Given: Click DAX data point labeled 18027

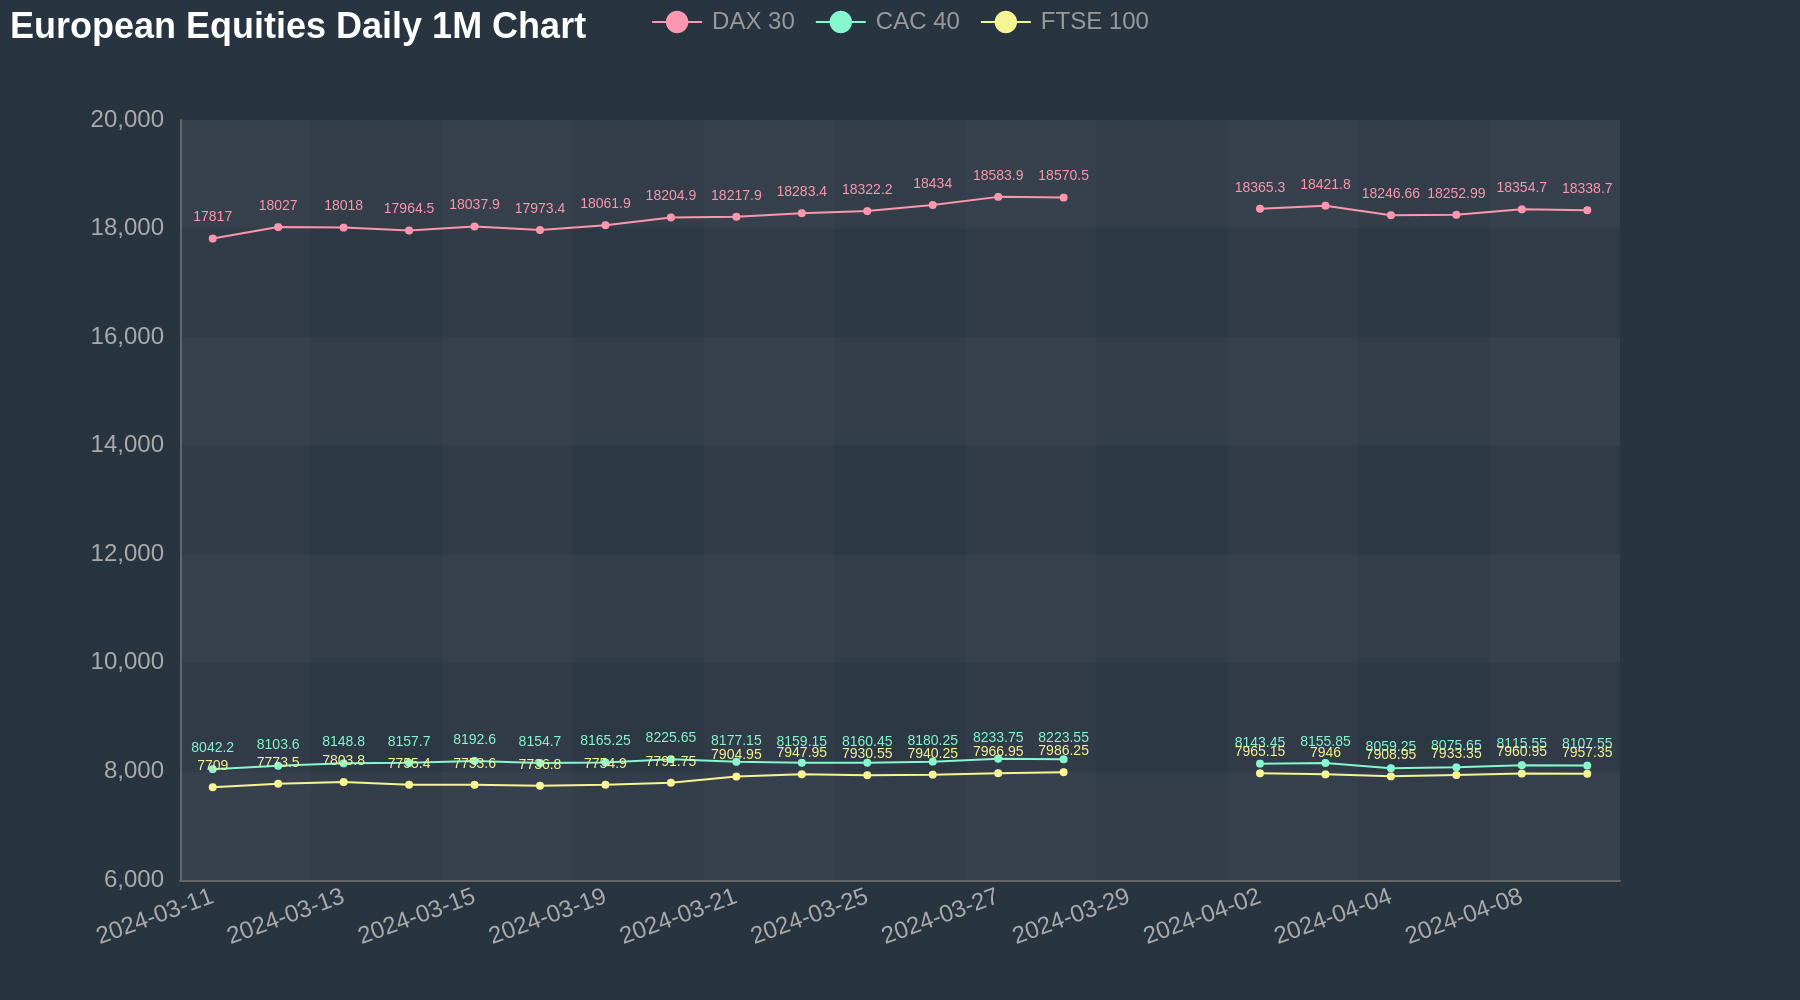Looking at the screenshot, I should (278, 227).
